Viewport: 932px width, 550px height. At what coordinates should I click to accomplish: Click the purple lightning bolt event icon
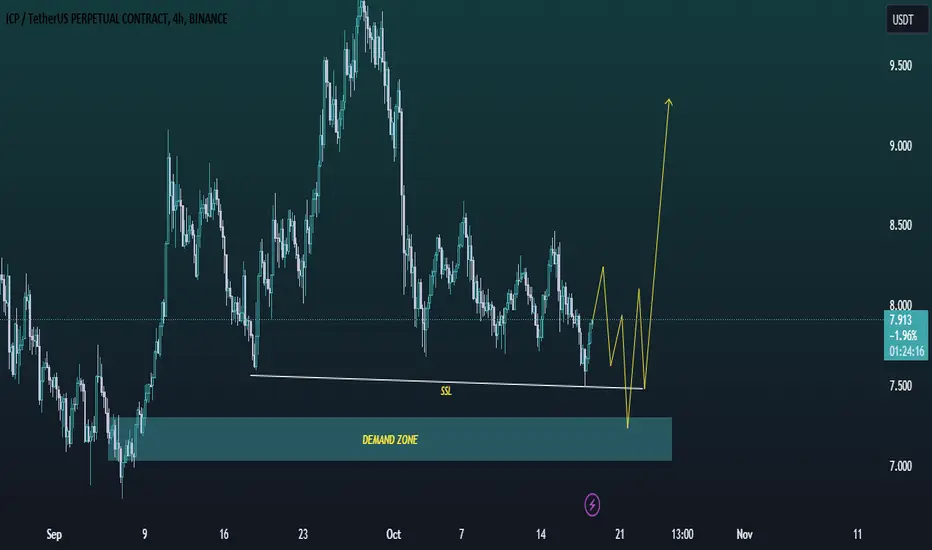coord(592,505)
